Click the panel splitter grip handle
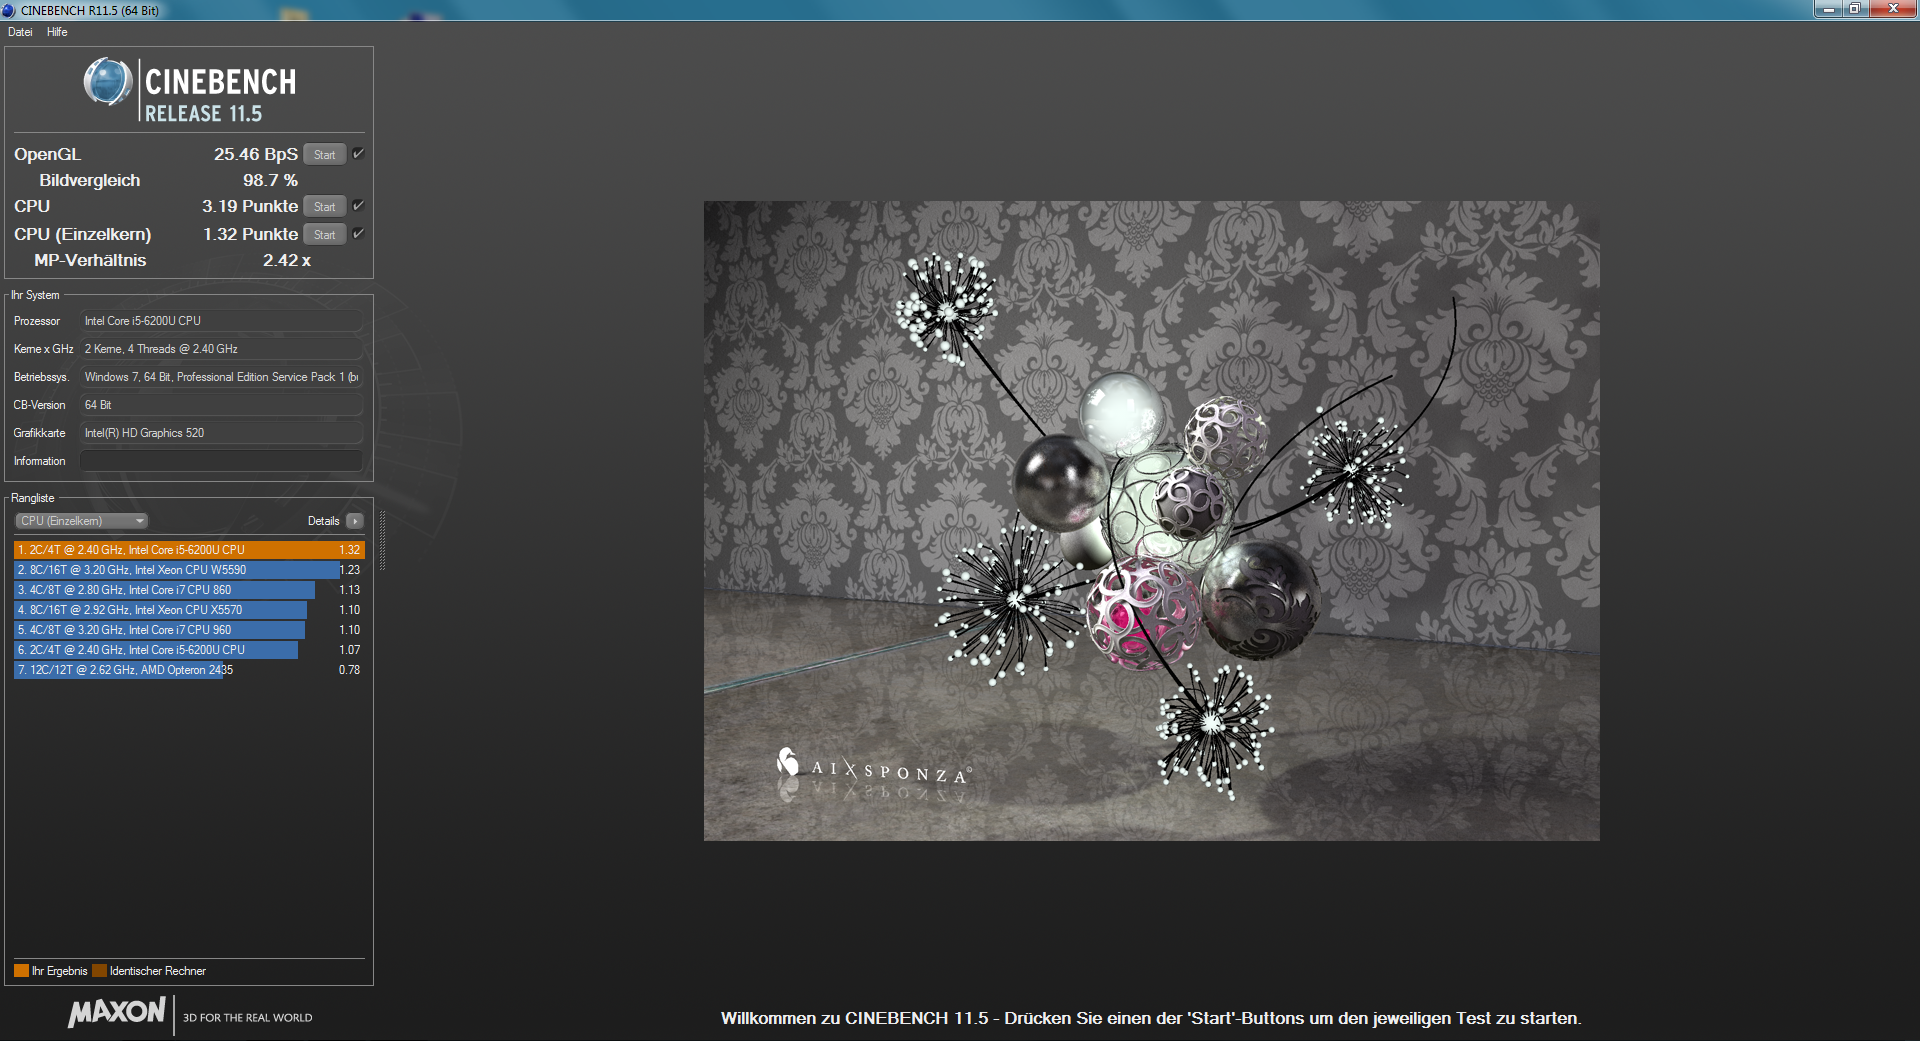 click(x=382, y=540)
